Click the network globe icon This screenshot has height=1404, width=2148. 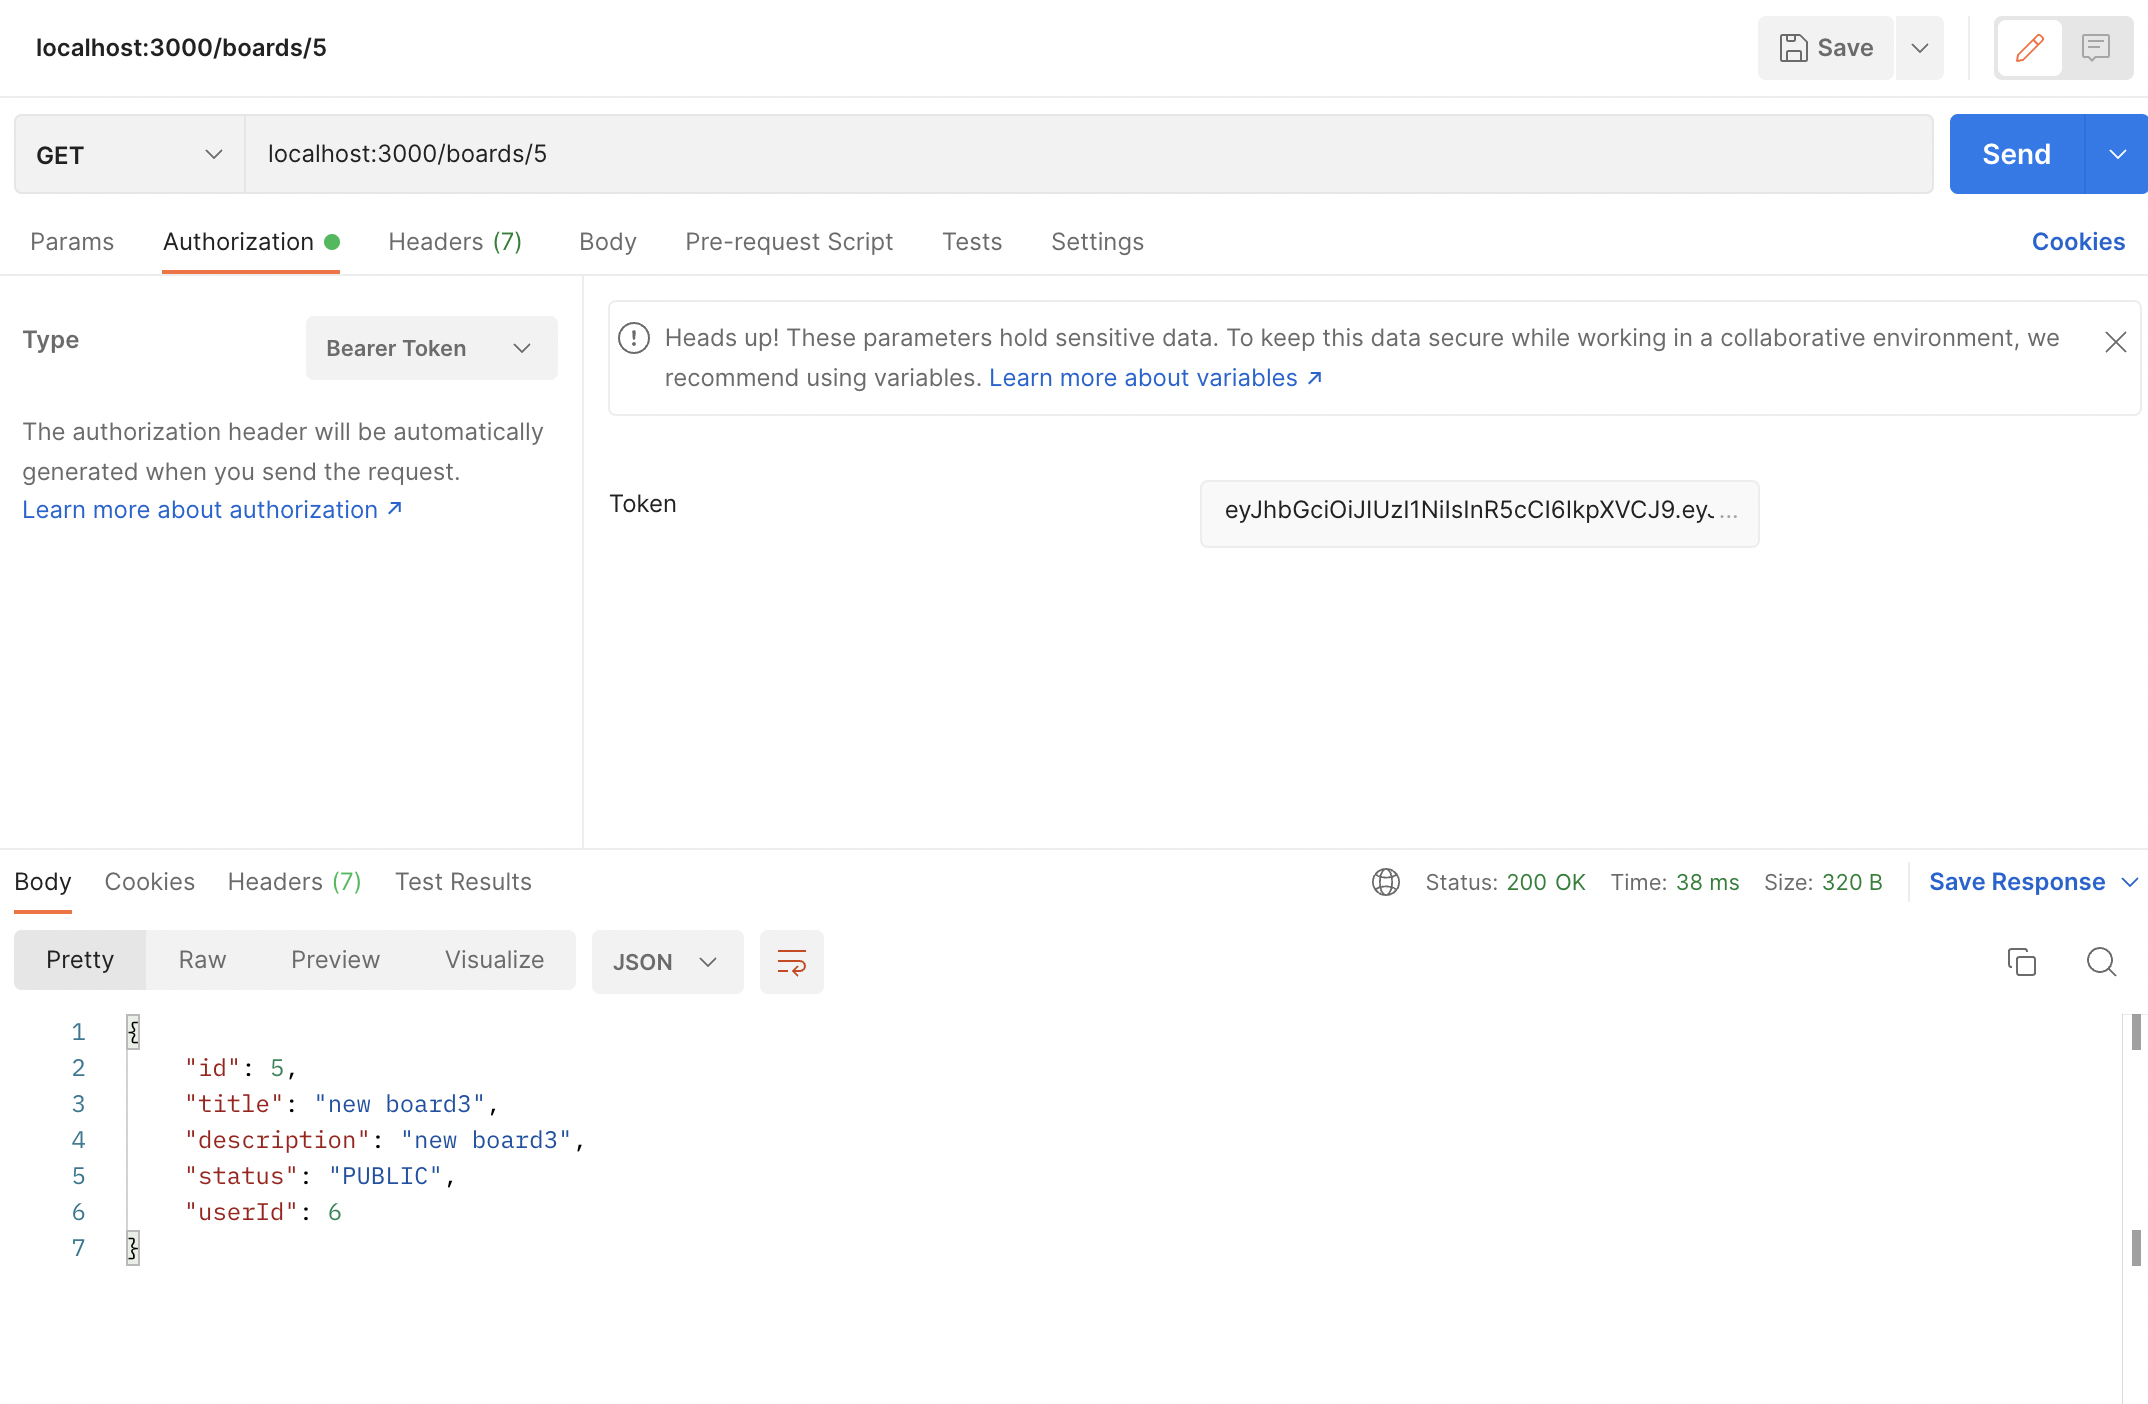(x=1385, y=882)
